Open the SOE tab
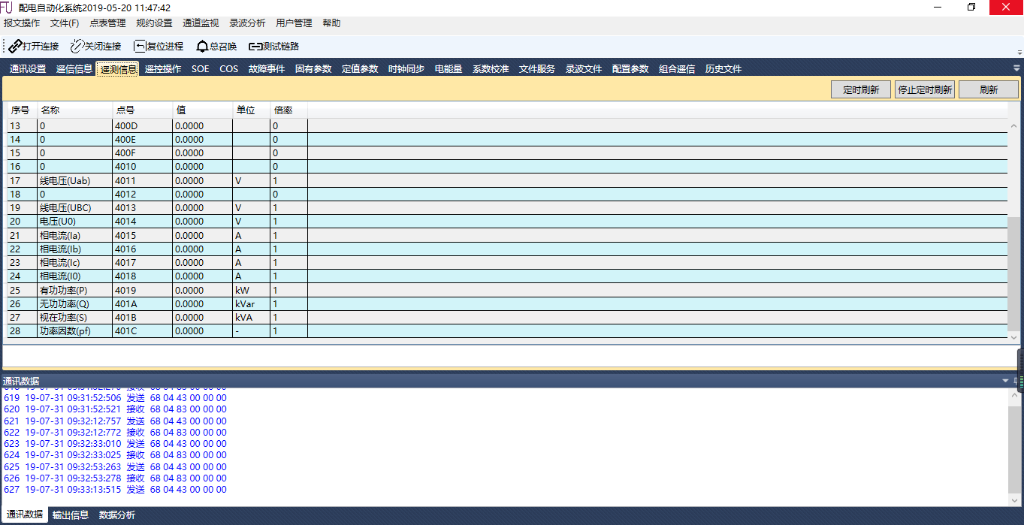The image size is (1024, 525). click(x=200, y=69)
